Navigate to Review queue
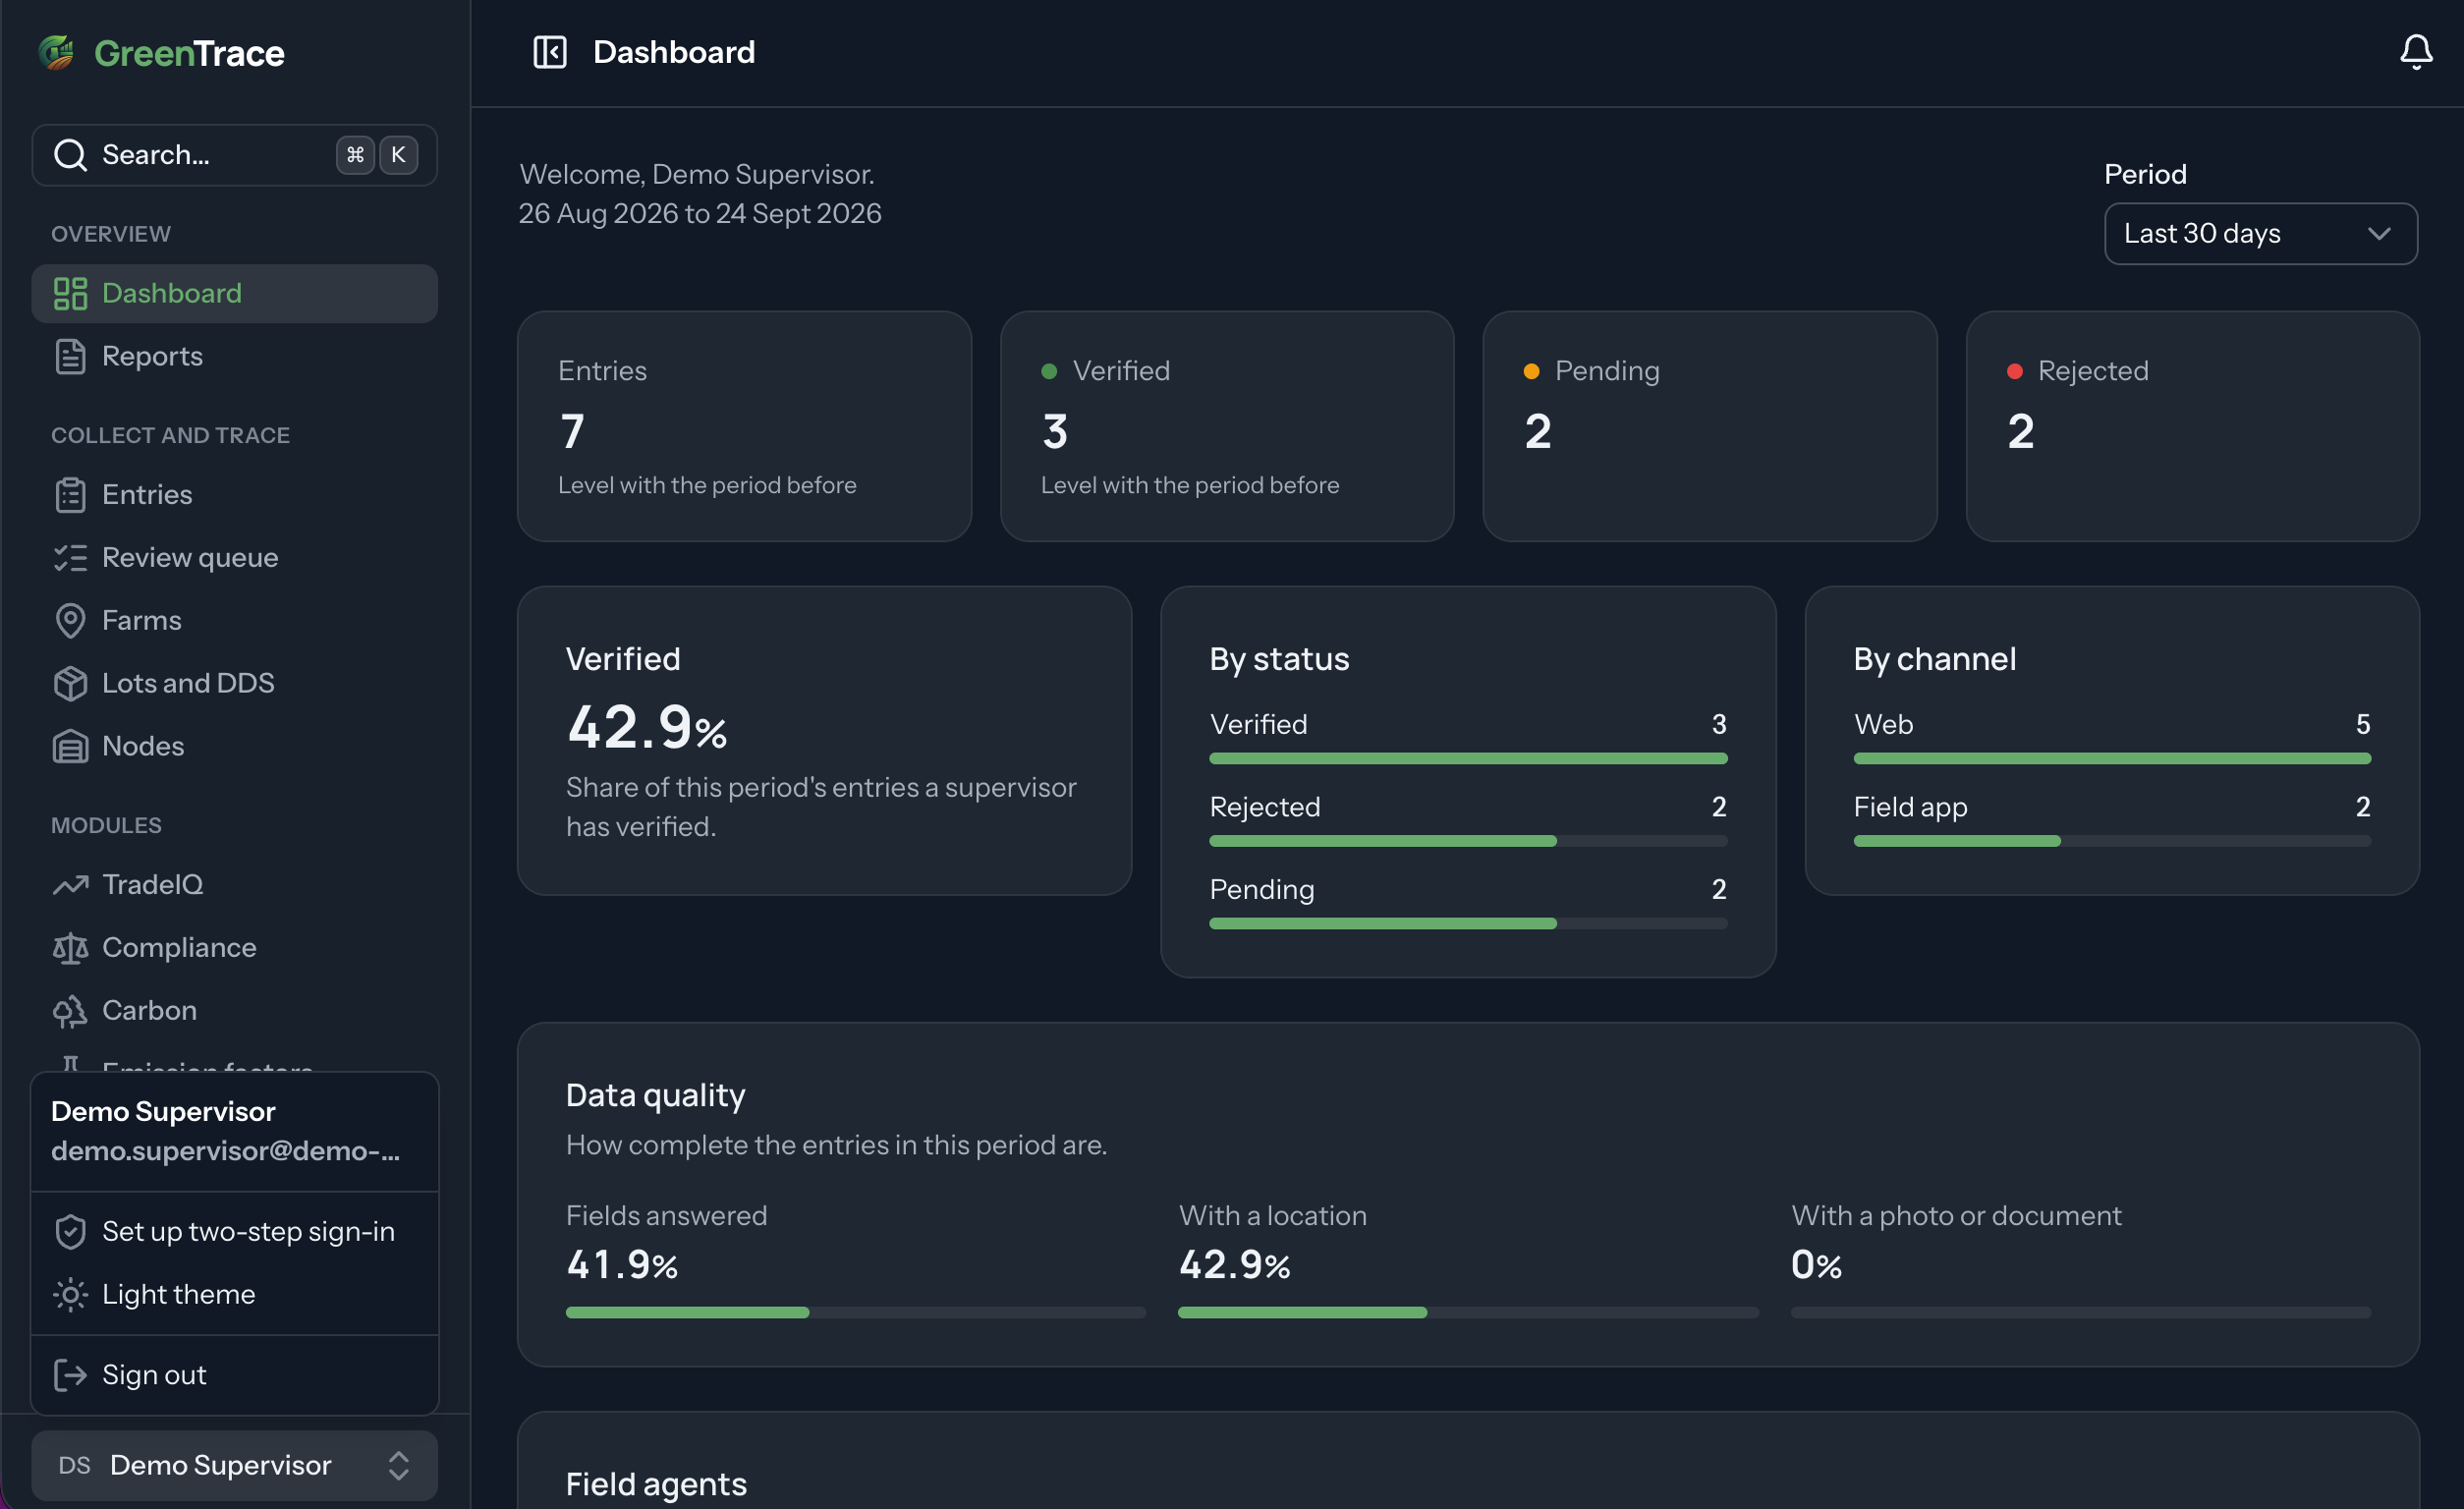The width and height of the screenshot is (2464, 1509). click(235, 558)
